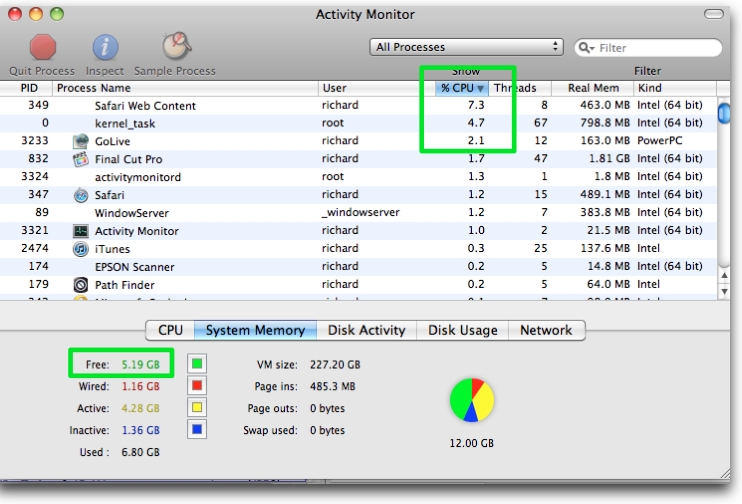Click the red Wired memory color swatch
The image size is (742, 504).
point(197,386)
